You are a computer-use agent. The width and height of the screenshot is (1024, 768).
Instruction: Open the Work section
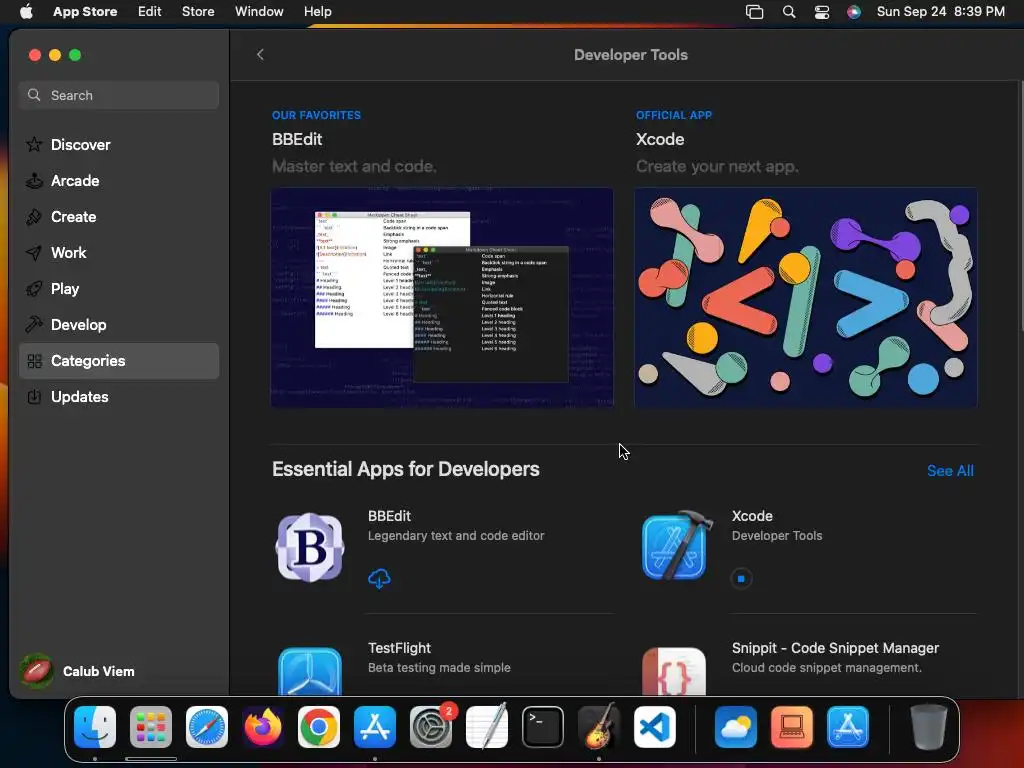tap(119, 253)
